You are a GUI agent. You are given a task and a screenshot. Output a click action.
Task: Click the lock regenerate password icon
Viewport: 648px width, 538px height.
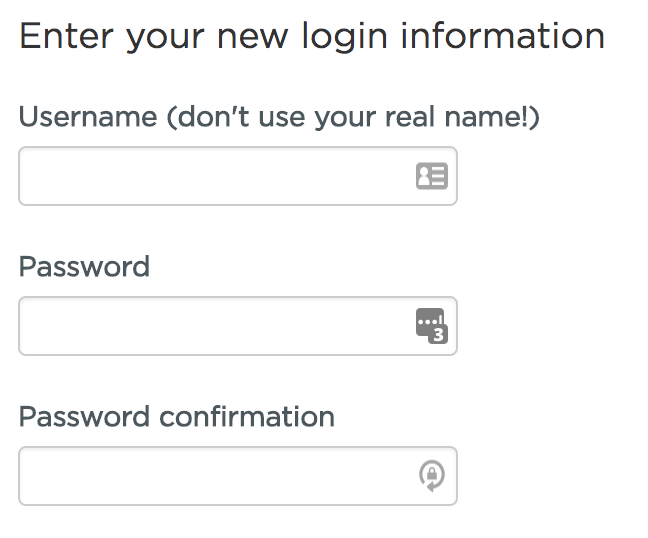click(x=432, y=476)
